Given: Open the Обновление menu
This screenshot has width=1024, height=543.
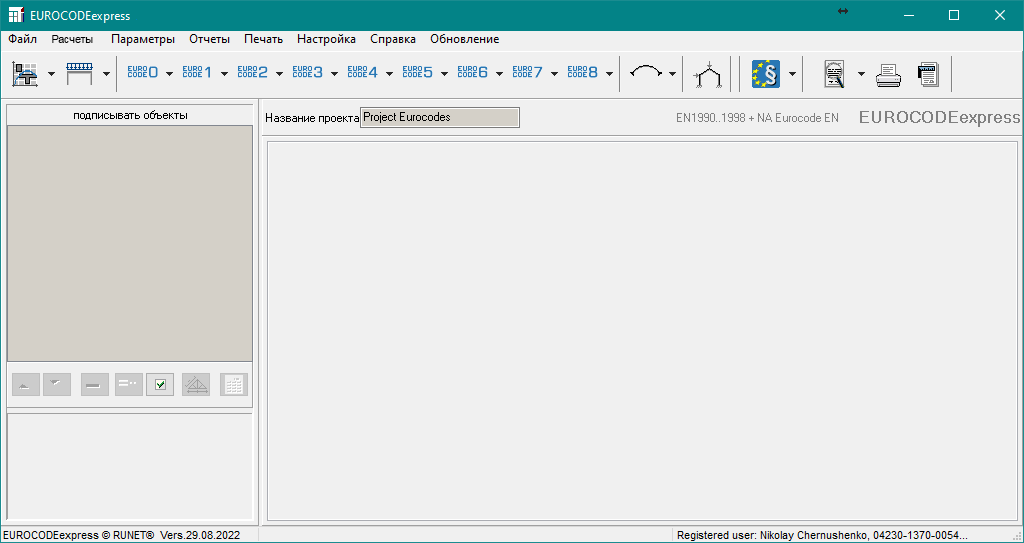Looking at the screenshot, I should click(x=464, y=39).
